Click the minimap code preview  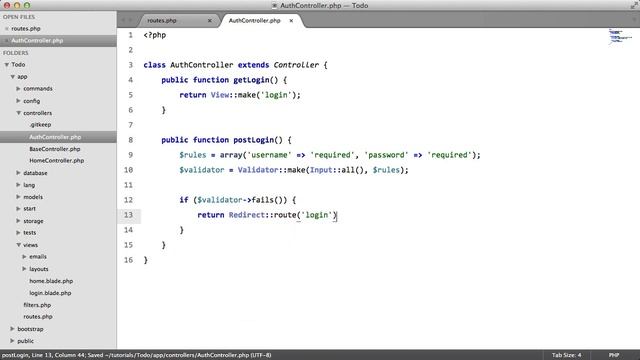click(620, 36)
